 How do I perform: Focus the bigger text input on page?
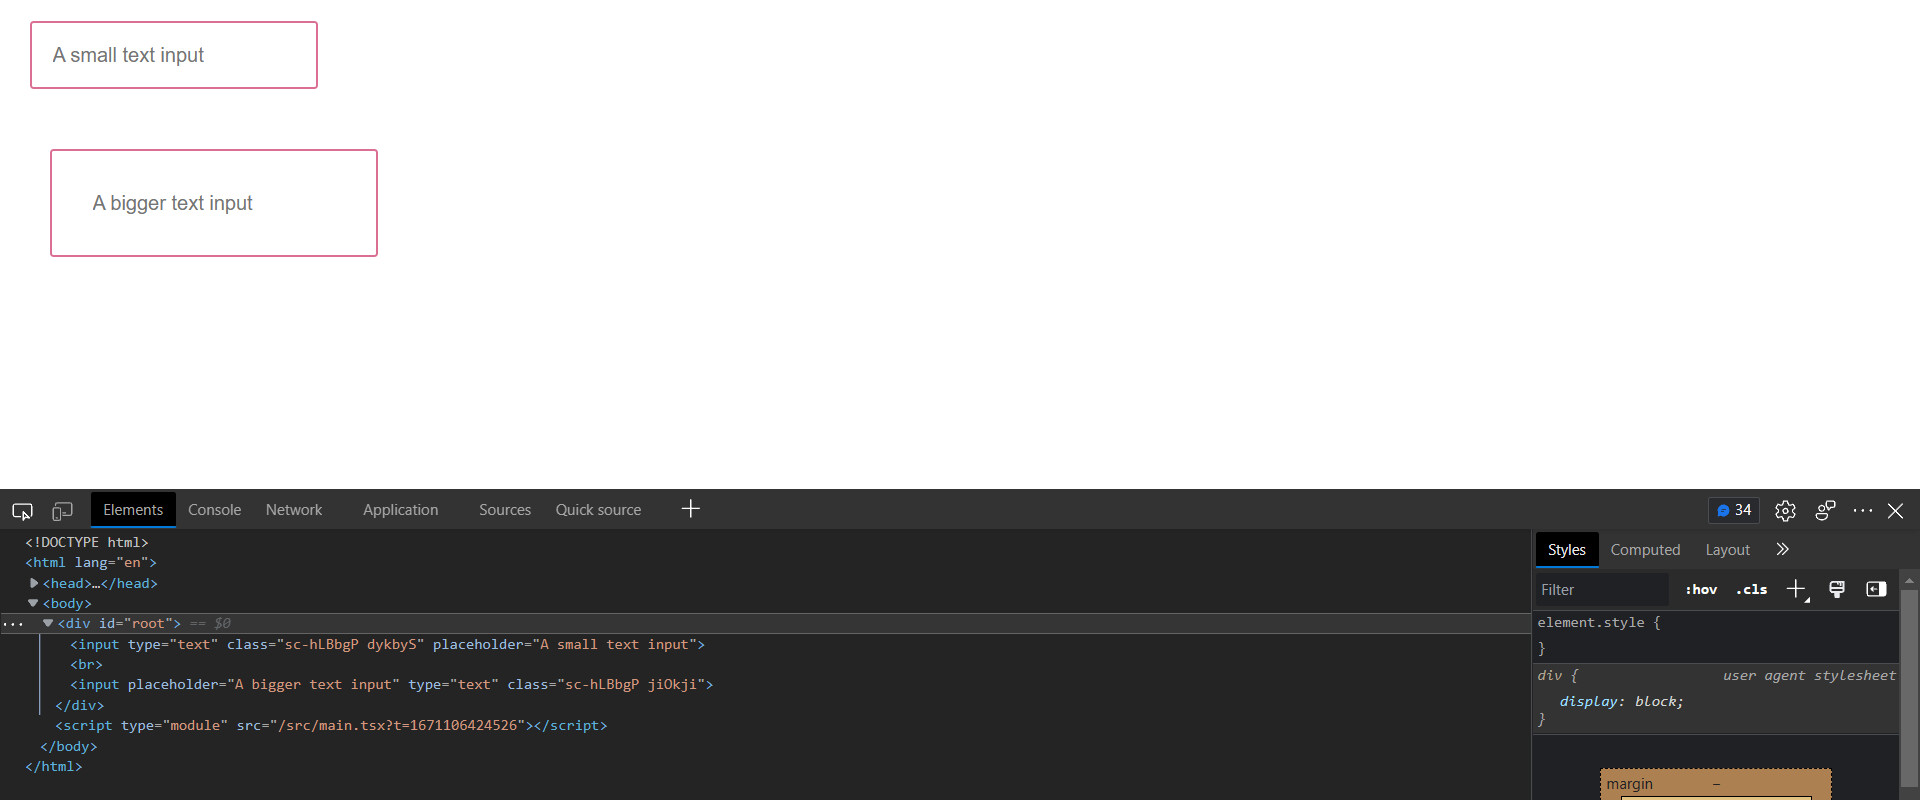(x=214, y=203)
